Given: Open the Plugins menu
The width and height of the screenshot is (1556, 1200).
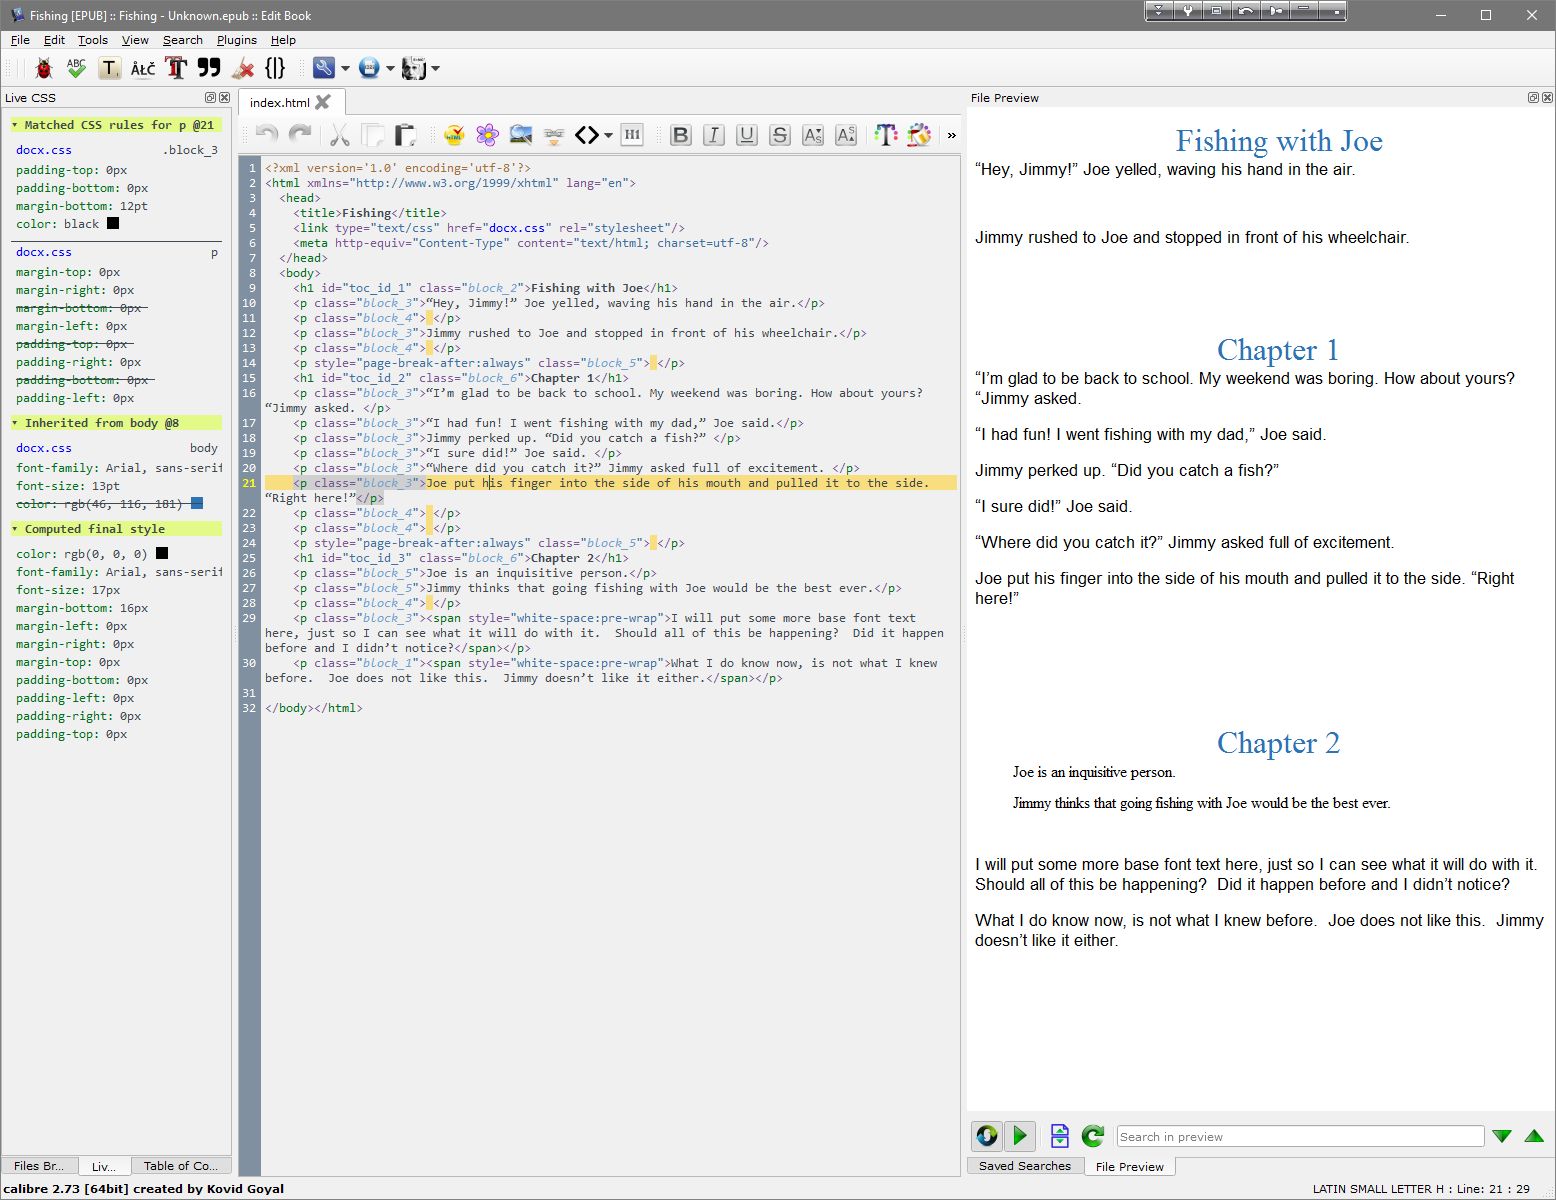Looking at the screenshot, I should coord(236,40).
